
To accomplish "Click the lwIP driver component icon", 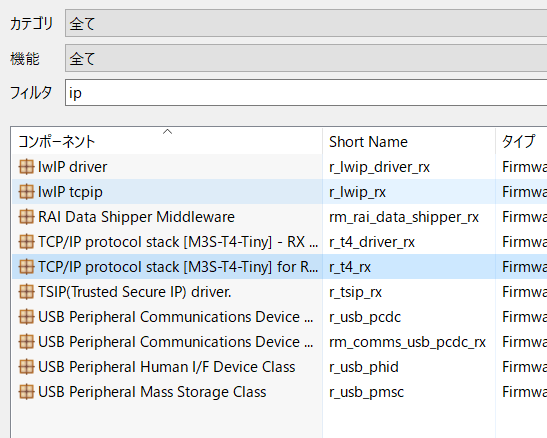I will pyautogui.click(x=27, y=167).
